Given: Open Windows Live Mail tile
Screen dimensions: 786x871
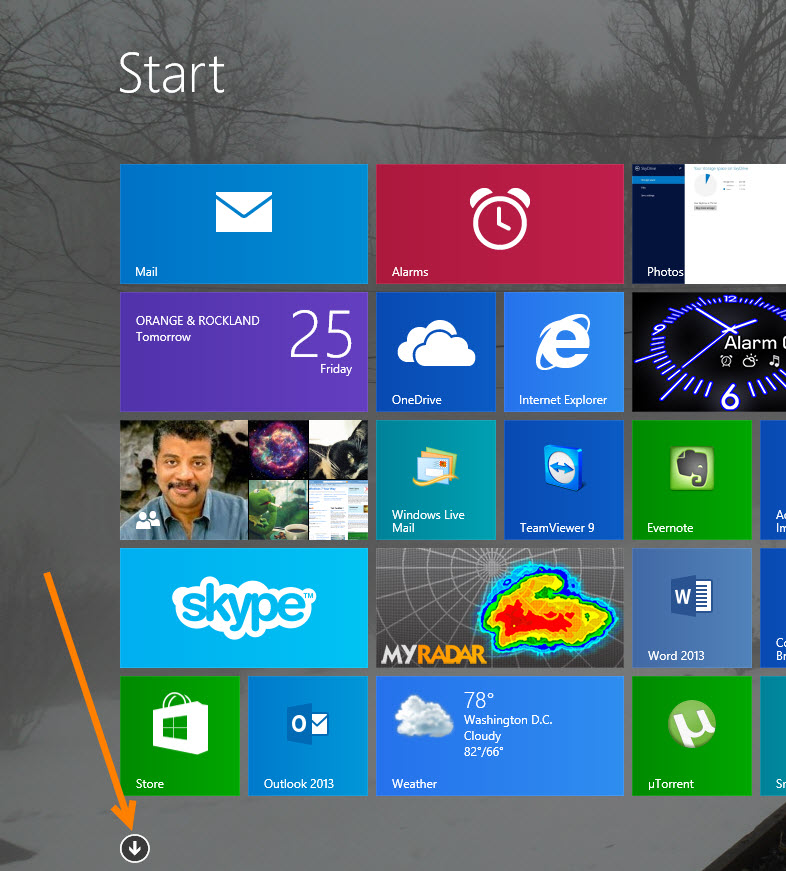Looking at the screenshot, I should [435, 480].
